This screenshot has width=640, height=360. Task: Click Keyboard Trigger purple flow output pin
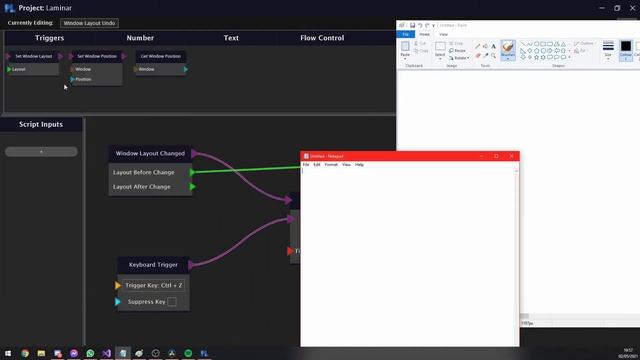191,265
